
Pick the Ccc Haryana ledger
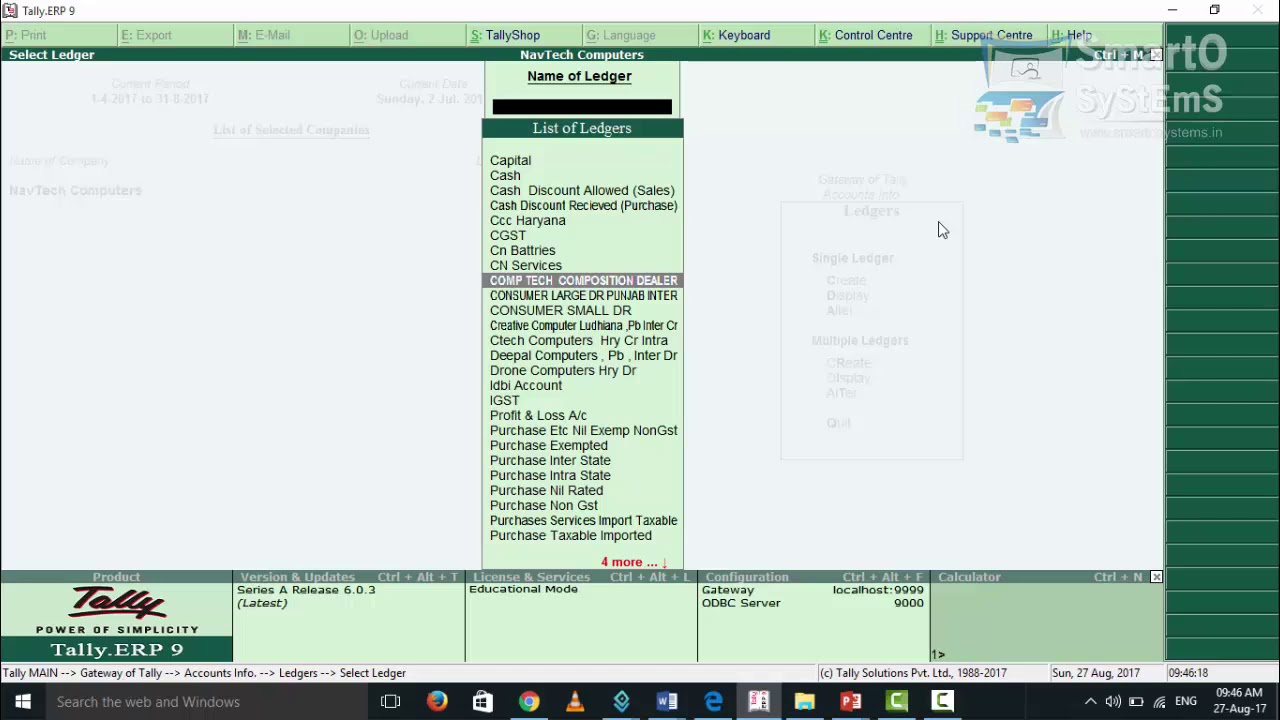[528, 220]
